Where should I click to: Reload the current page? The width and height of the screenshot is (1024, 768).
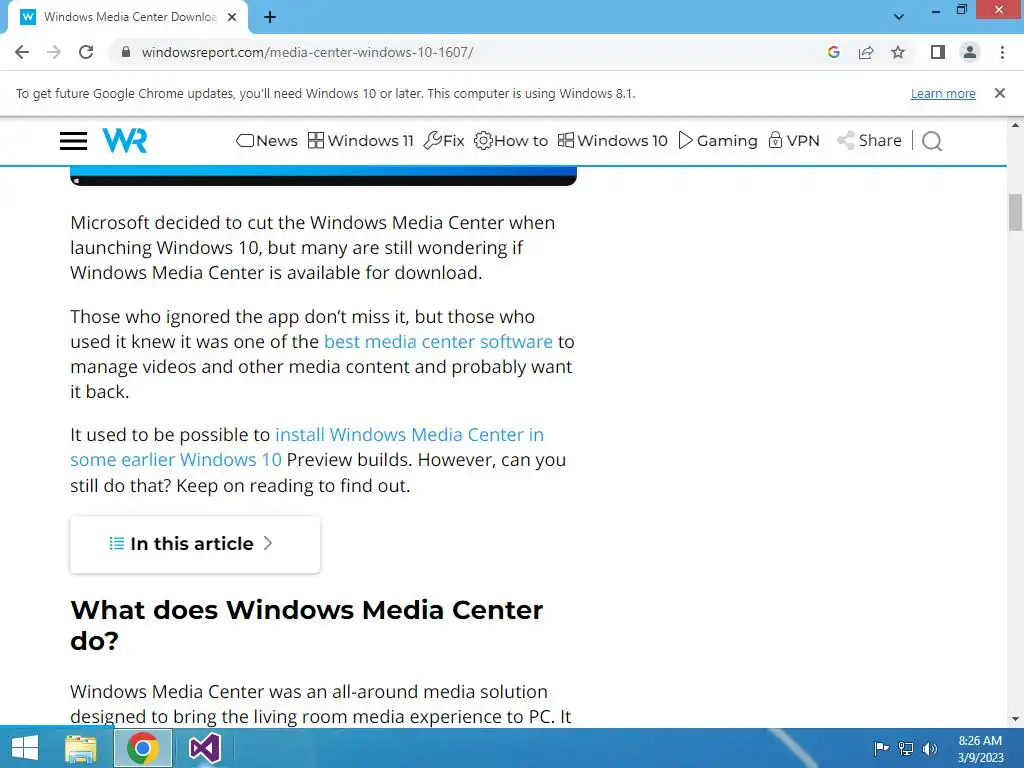coord(86,52)
